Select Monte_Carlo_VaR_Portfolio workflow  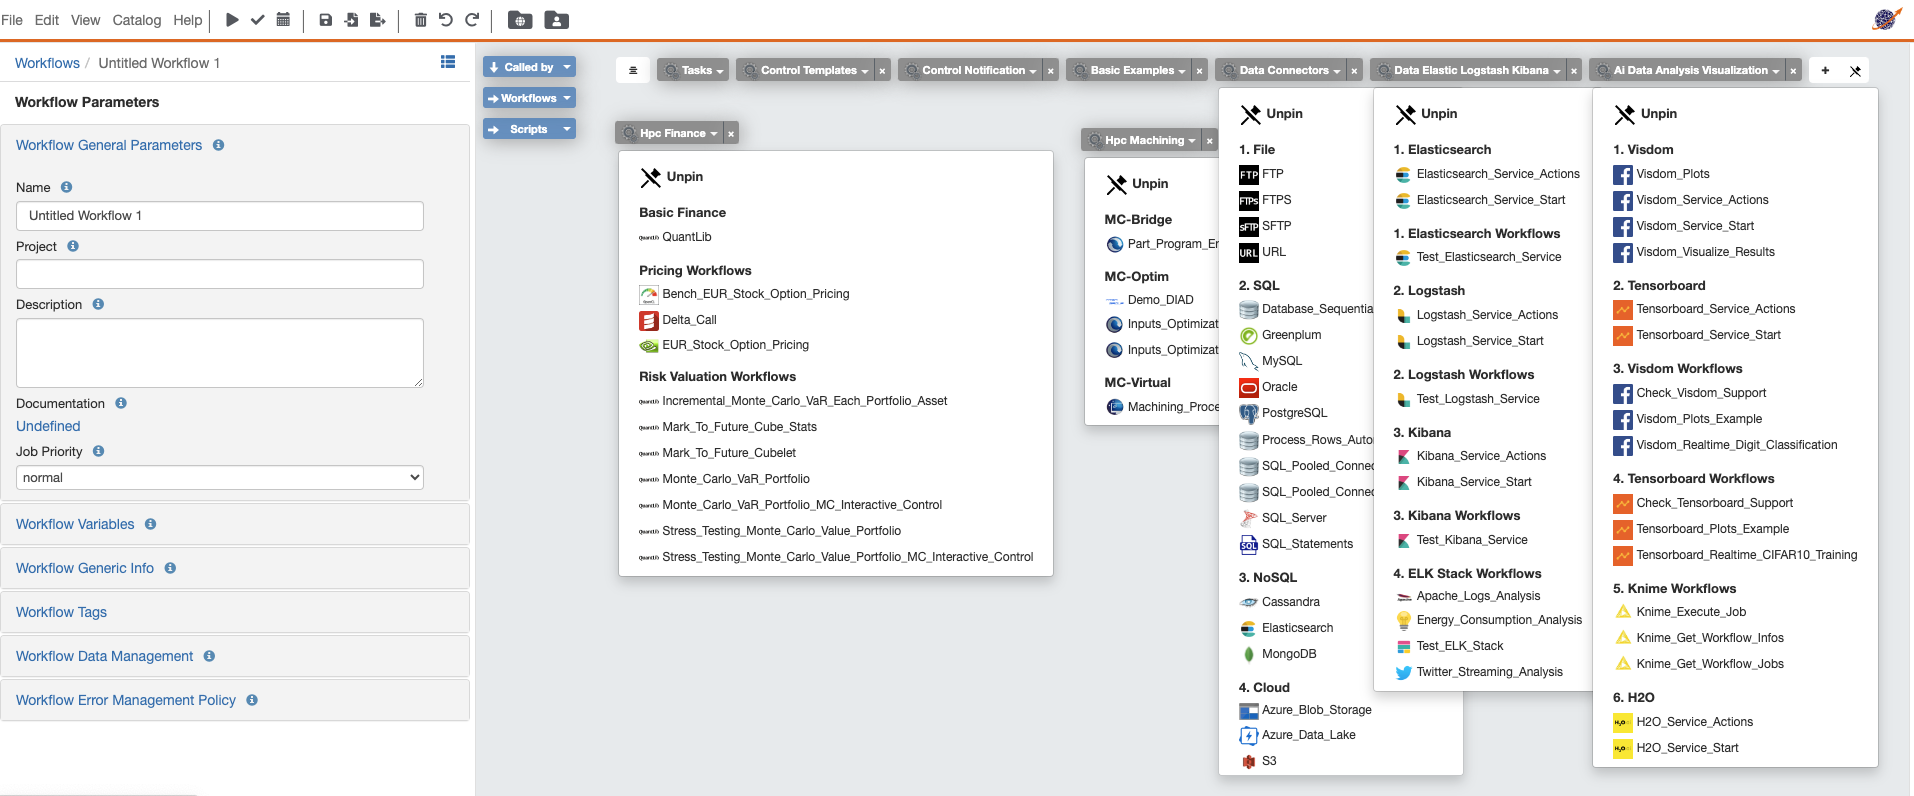click(724, 479)
